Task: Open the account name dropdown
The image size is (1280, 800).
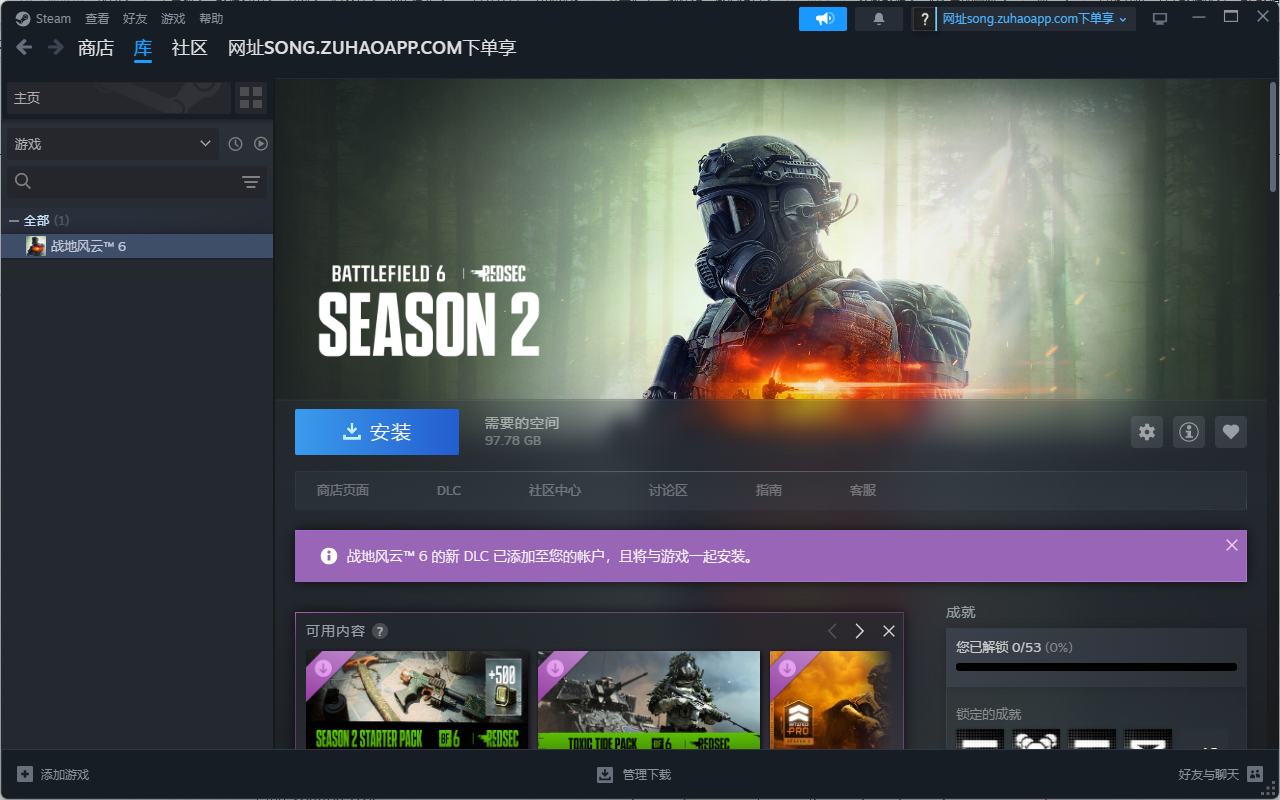Action: 1034,19
